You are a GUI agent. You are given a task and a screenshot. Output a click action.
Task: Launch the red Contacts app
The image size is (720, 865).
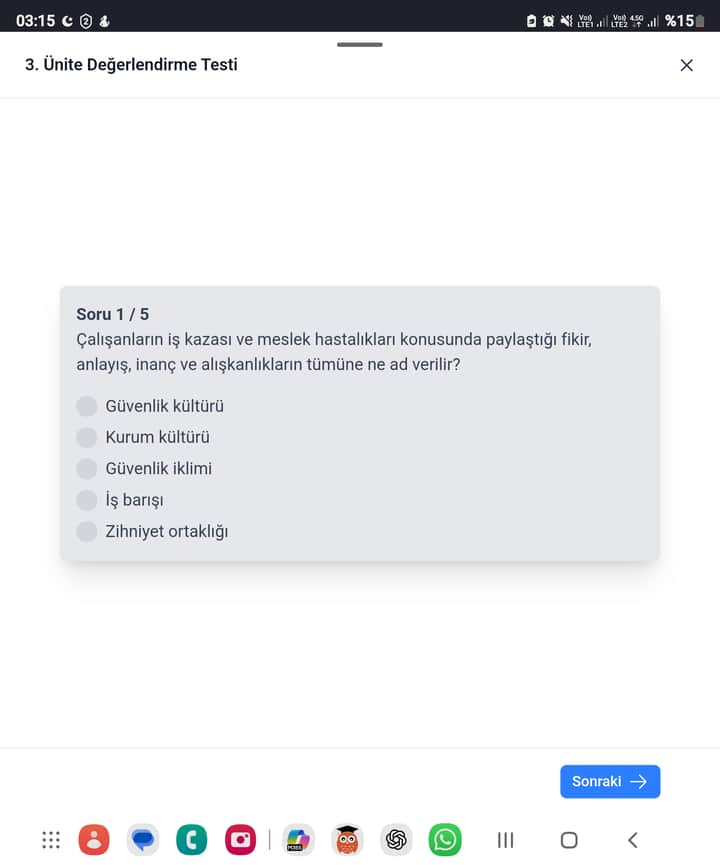pos(94,840)
